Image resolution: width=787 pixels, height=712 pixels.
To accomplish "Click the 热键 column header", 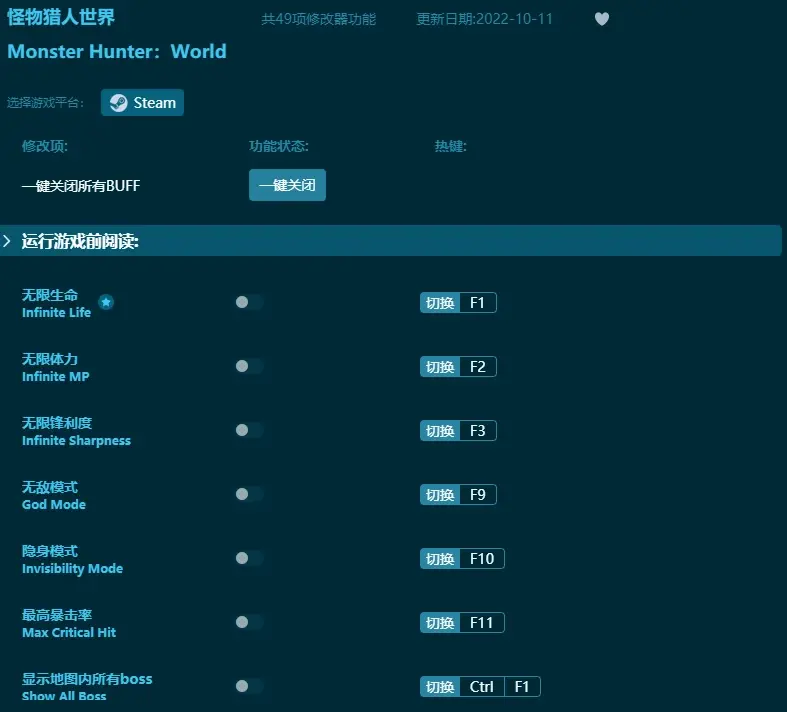I will 451,146.
